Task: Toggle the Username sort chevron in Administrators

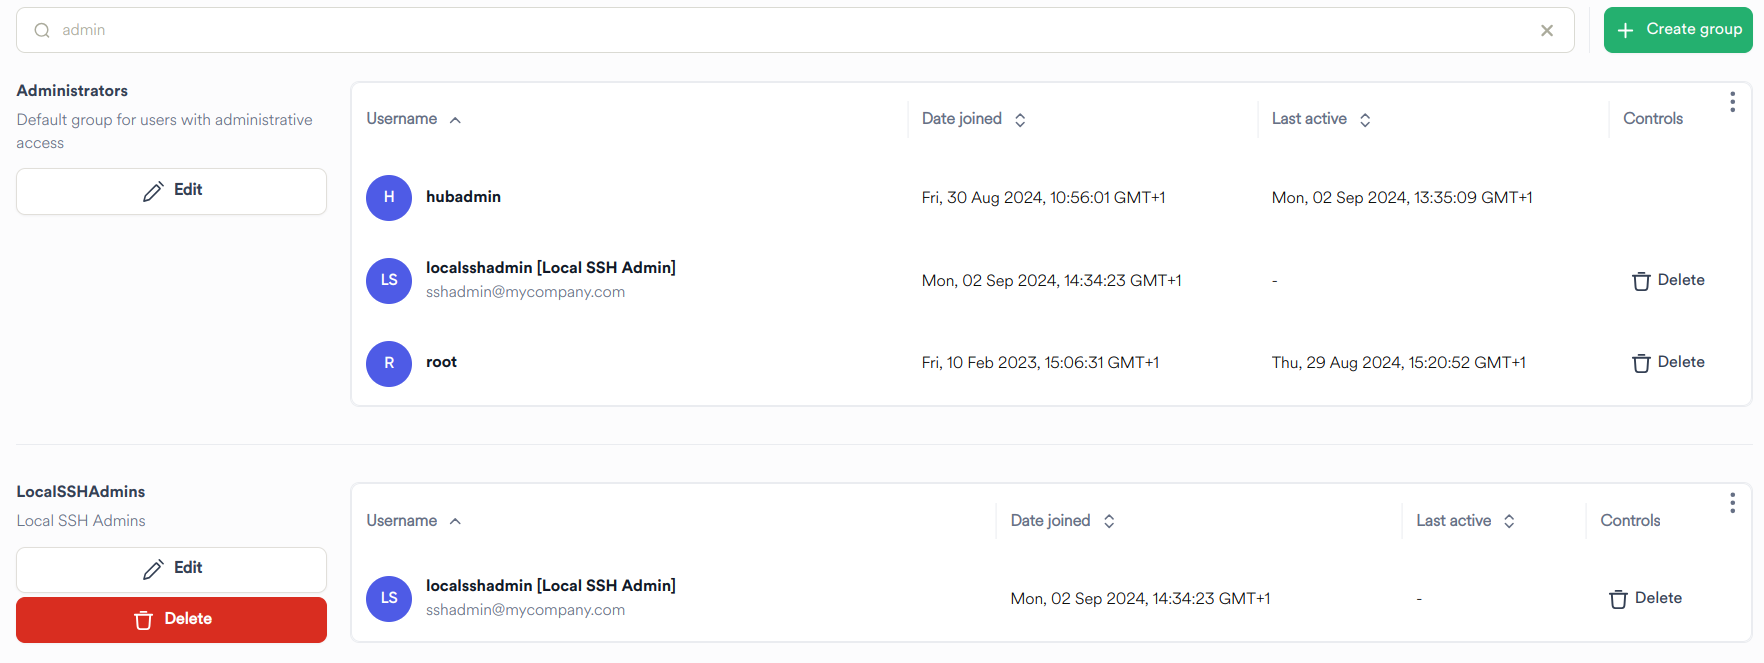Action: (455, 119)
